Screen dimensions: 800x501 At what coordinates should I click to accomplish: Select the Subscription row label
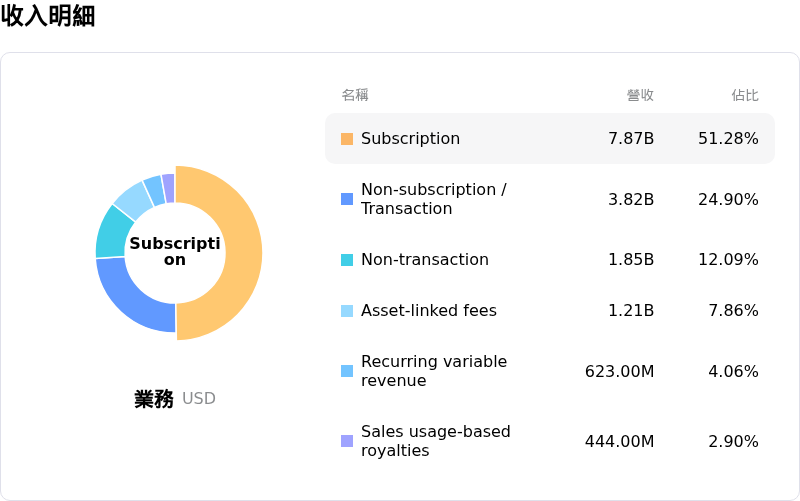coord(410,139)
